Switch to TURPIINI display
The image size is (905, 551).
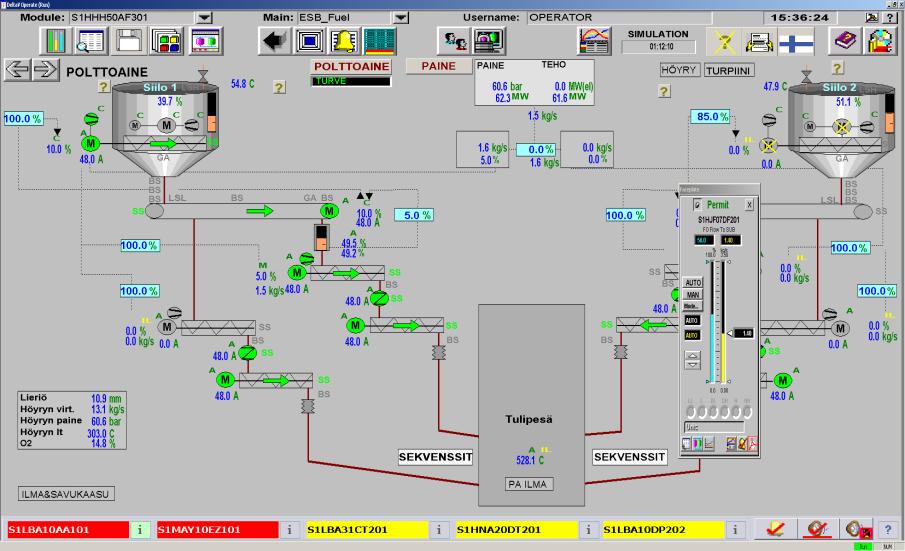tap(728, 70)
